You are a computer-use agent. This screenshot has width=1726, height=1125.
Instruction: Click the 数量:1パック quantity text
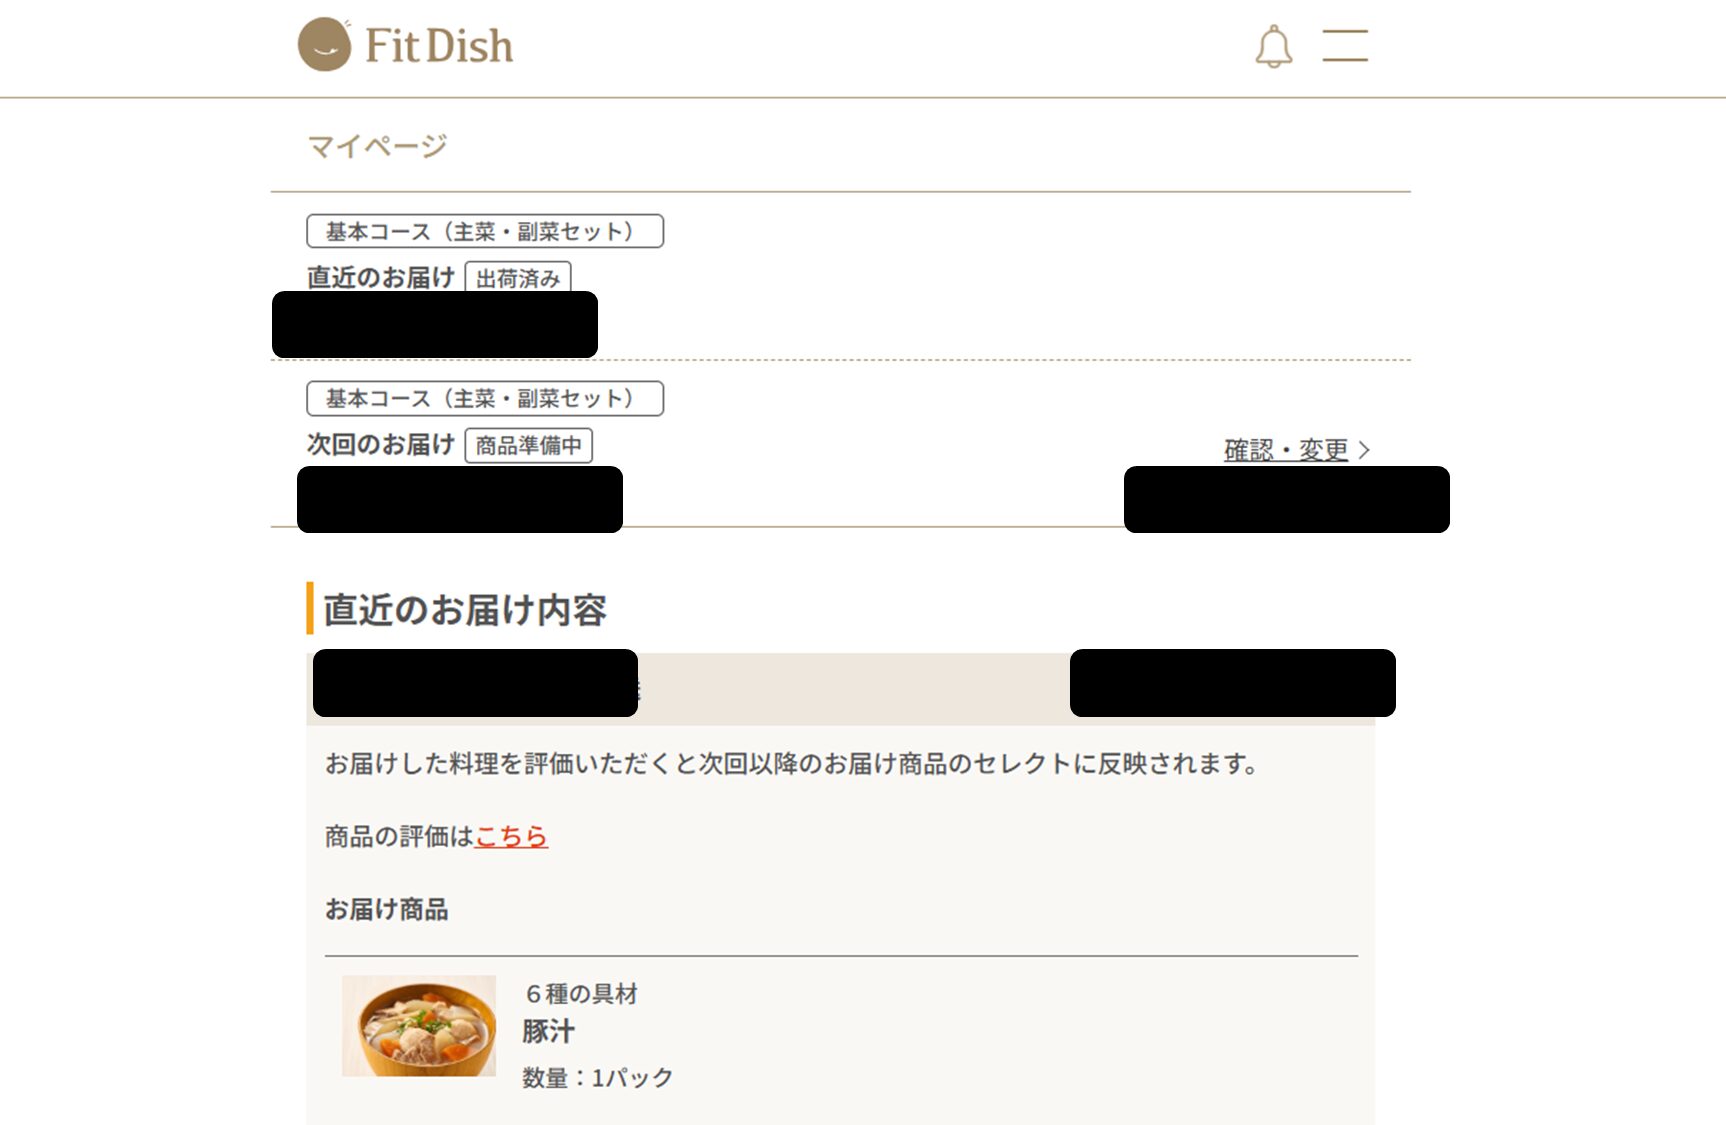tap(597, 1078)
